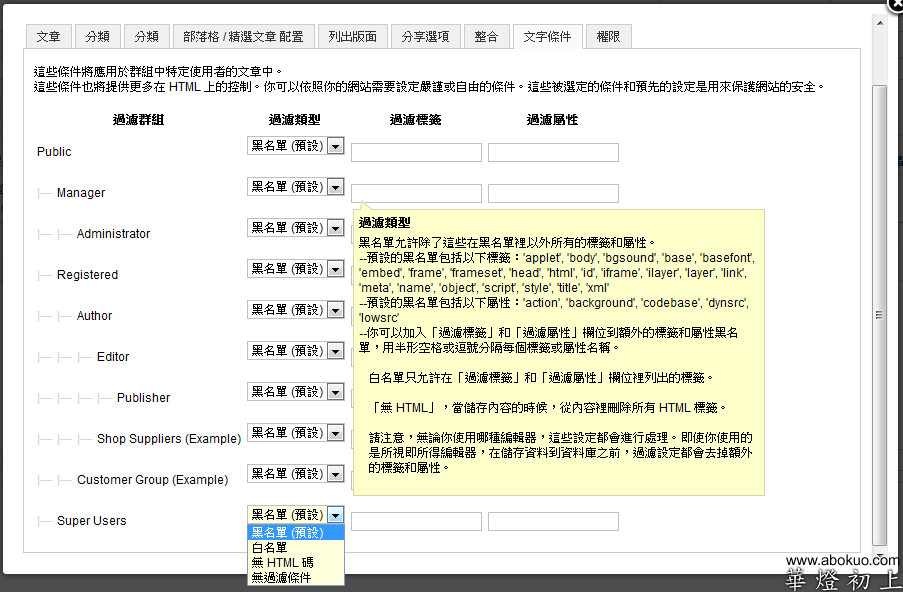Open the Registered filter type dropdown

click(295, 269)
